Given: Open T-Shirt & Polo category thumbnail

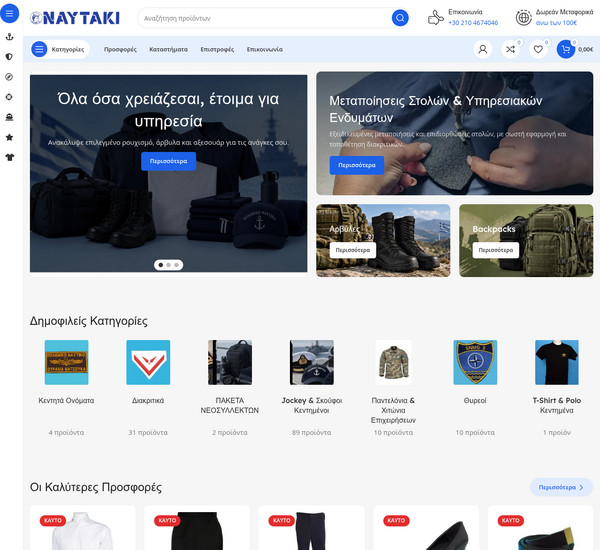Looking at the screenshot, I should tap(557, 362).
